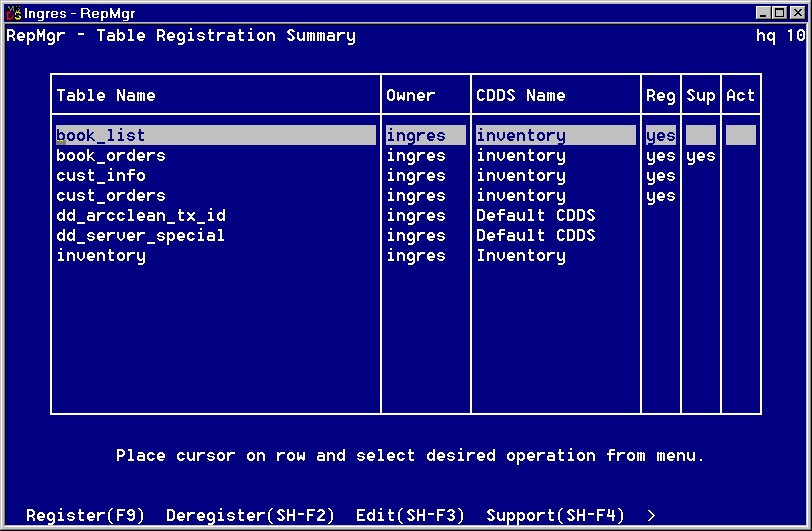Click Sup value 'yes' for book_orders
This screenshot has height=531, width=812.
701,156
